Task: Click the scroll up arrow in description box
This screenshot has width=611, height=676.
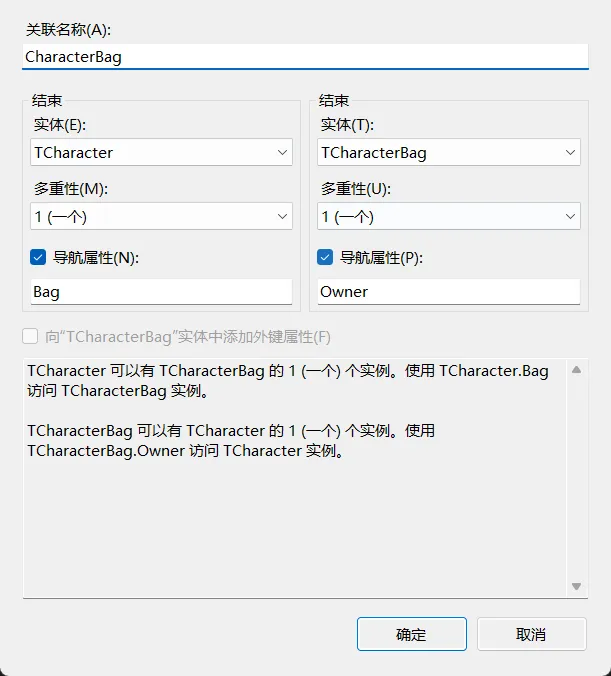Action: [576, 370]
